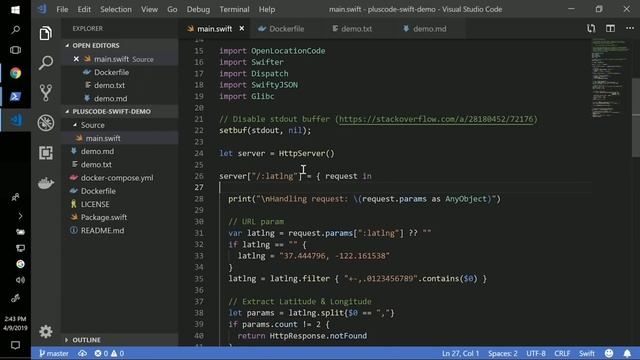640x360 pixels.
Task: Open the Search view in activity bar
Action: pyautogui.click(x=46, y=63)
